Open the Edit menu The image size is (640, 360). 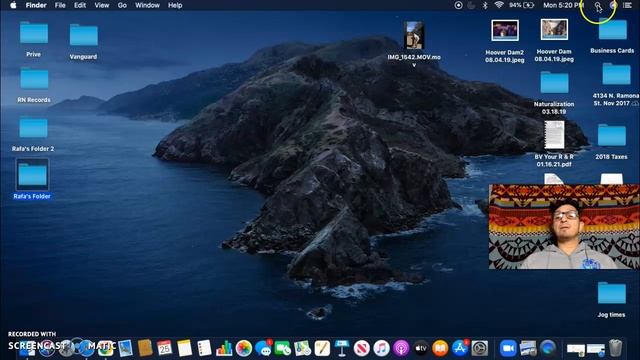click(x=80, y=5)
